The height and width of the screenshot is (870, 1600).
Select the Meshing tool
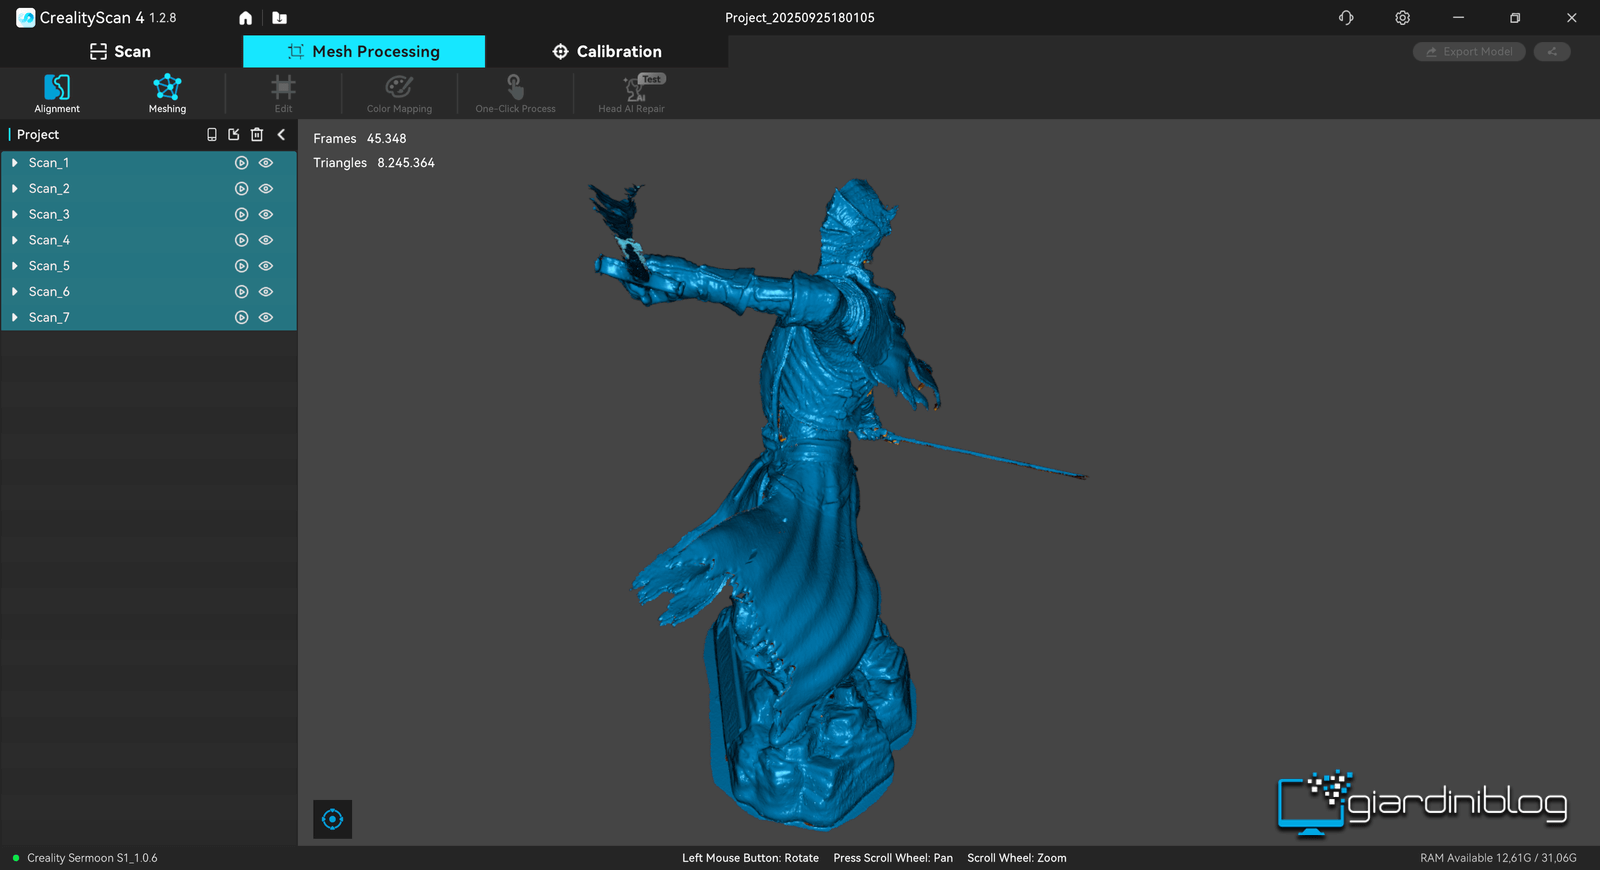click(x=167, y=93)
